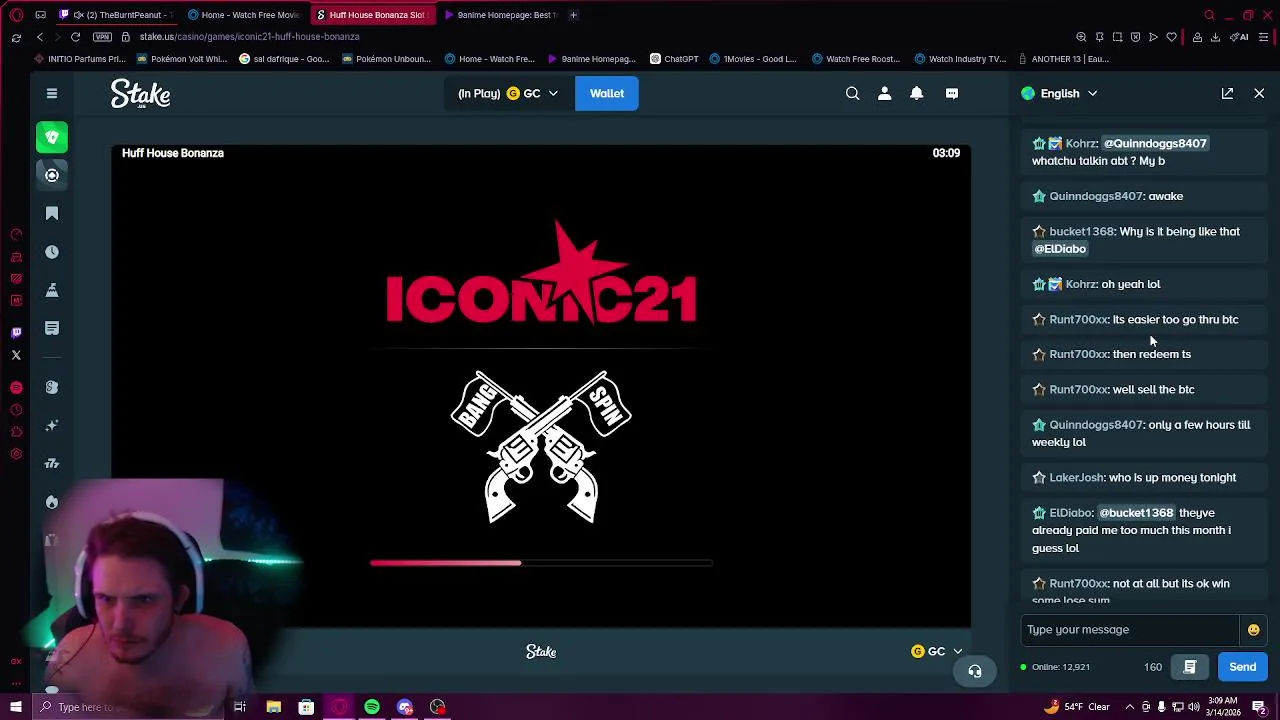Open Recent clock icon in Stake sidebar

pos(52,252)
